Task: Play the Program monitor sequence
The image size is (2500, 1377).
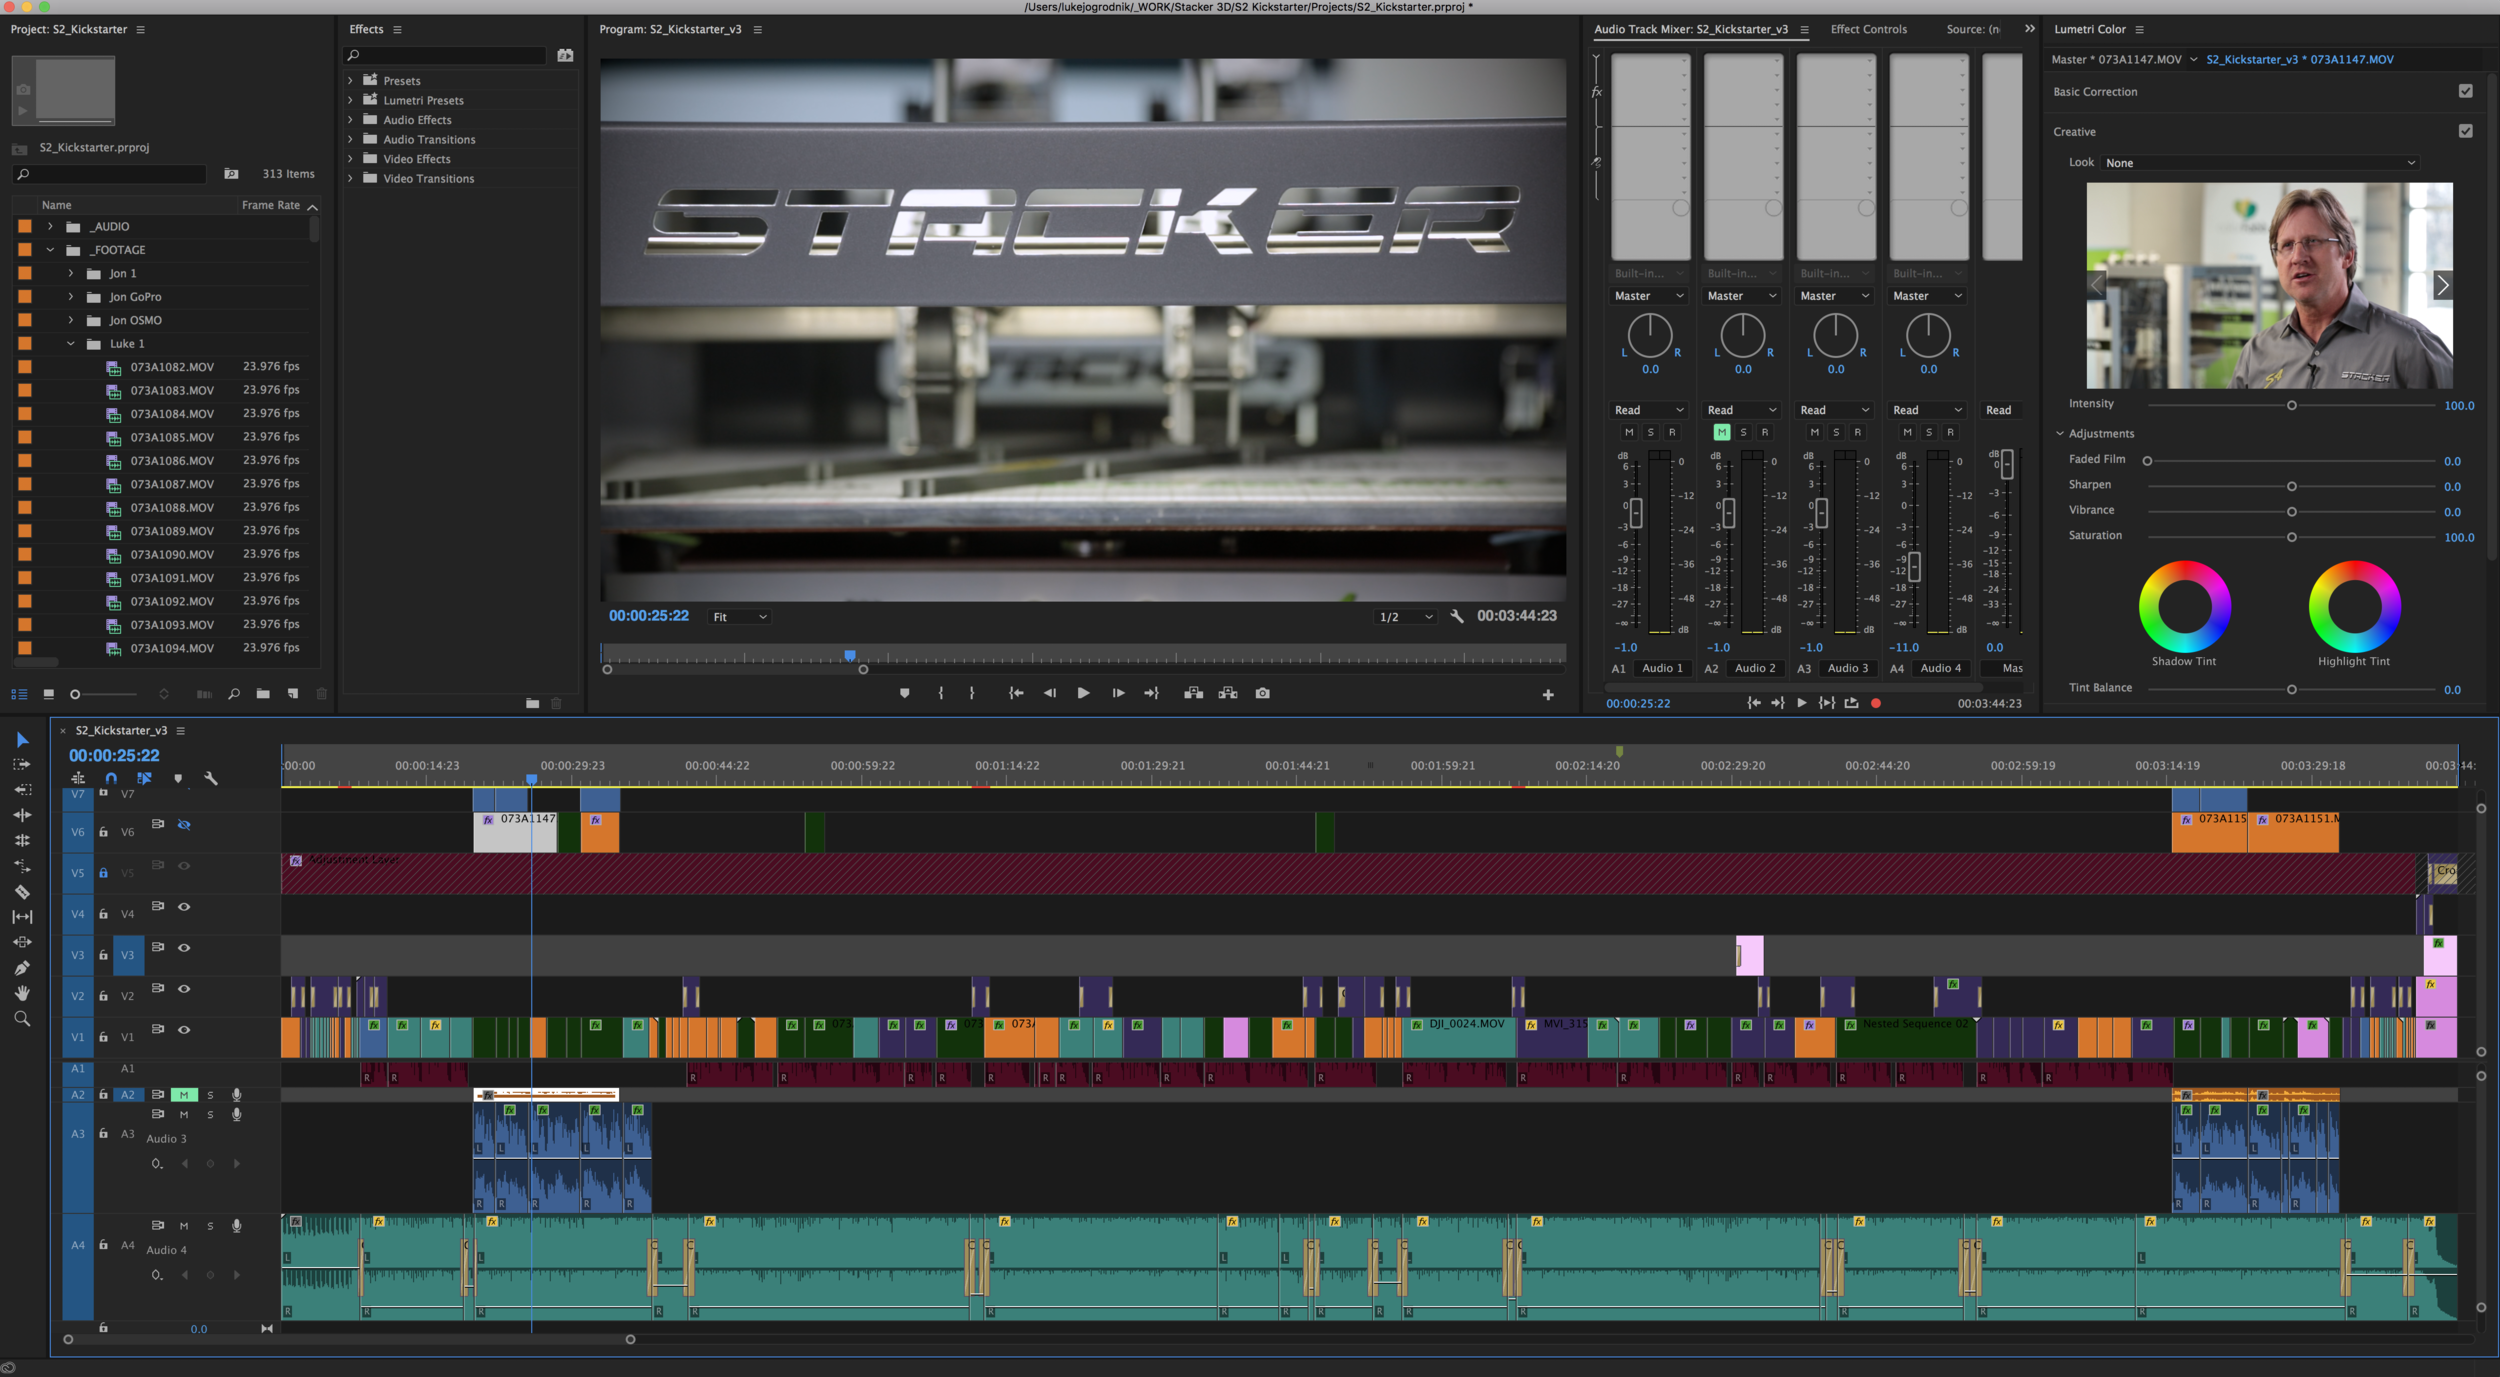Action: point(1083,693)
